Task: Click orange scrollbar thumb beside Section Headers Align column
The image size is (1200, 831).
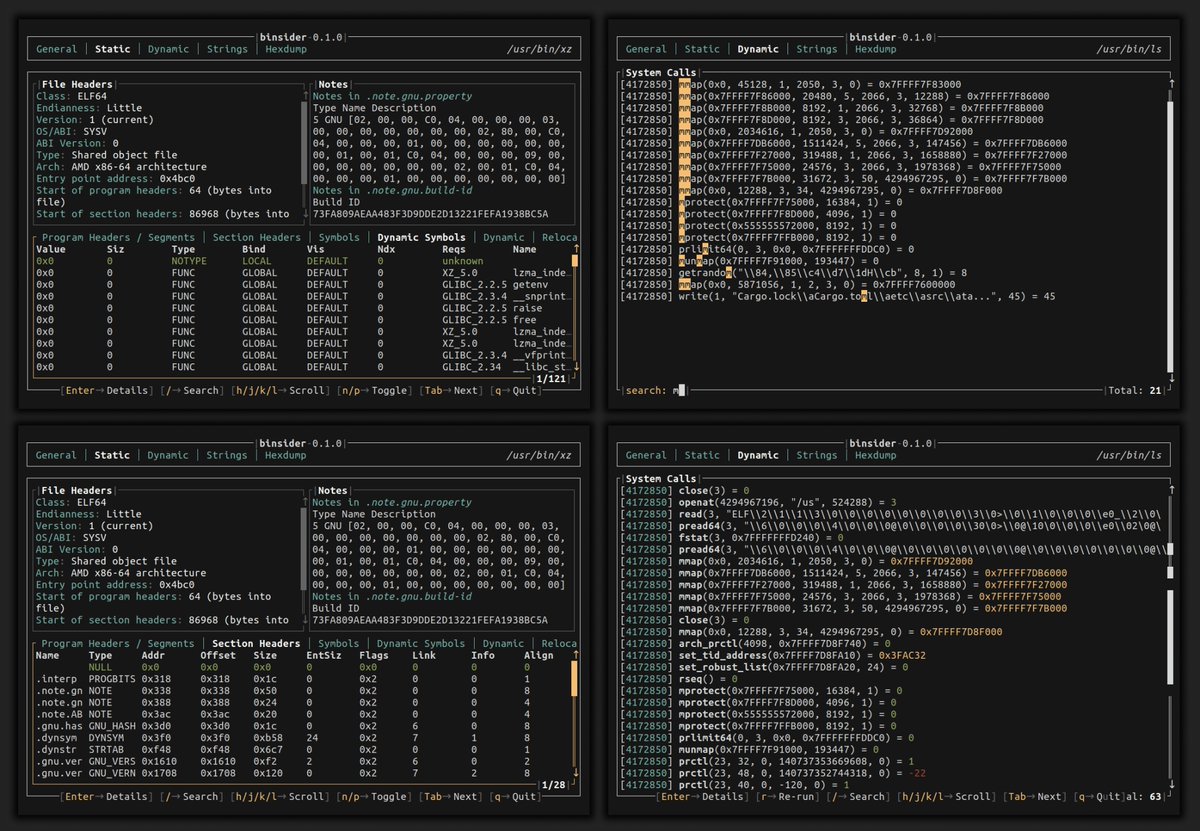Action: tap(574, 677)
